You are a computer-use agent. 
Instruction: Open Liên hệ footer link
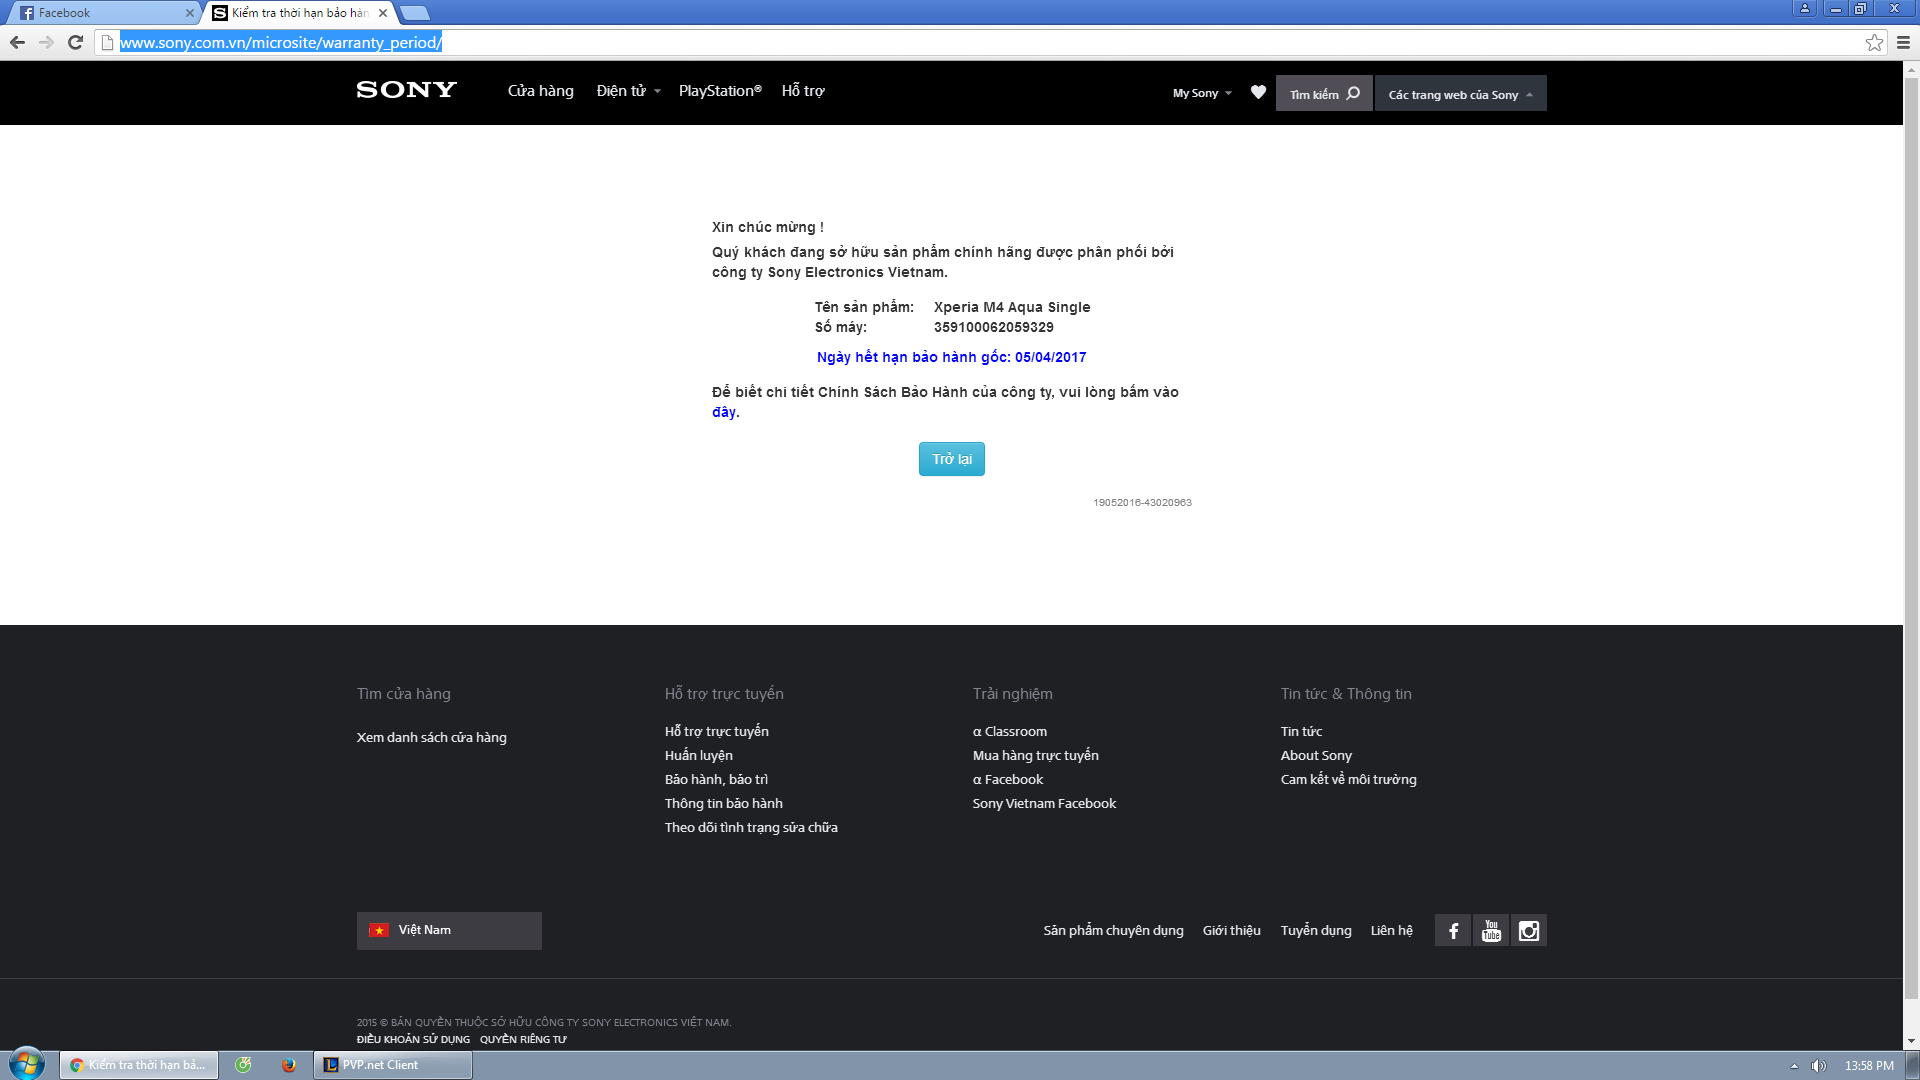click(x=1392, y=930)
